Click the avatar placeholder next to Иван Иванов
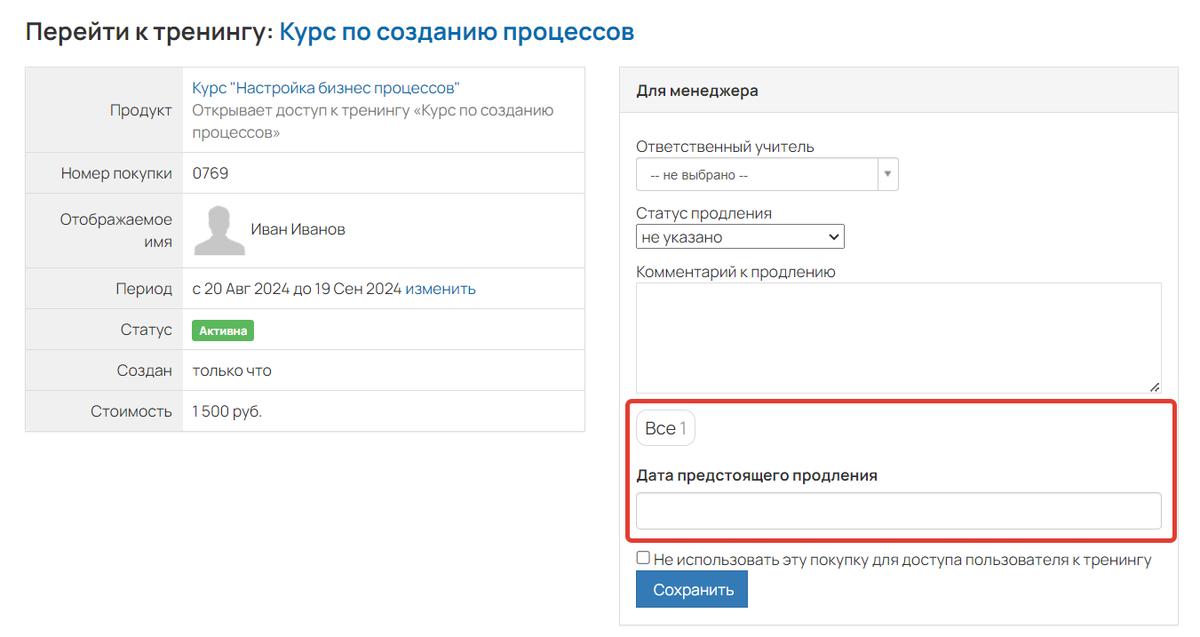This screenshot has height=637, width=1200. coord(218,230)
